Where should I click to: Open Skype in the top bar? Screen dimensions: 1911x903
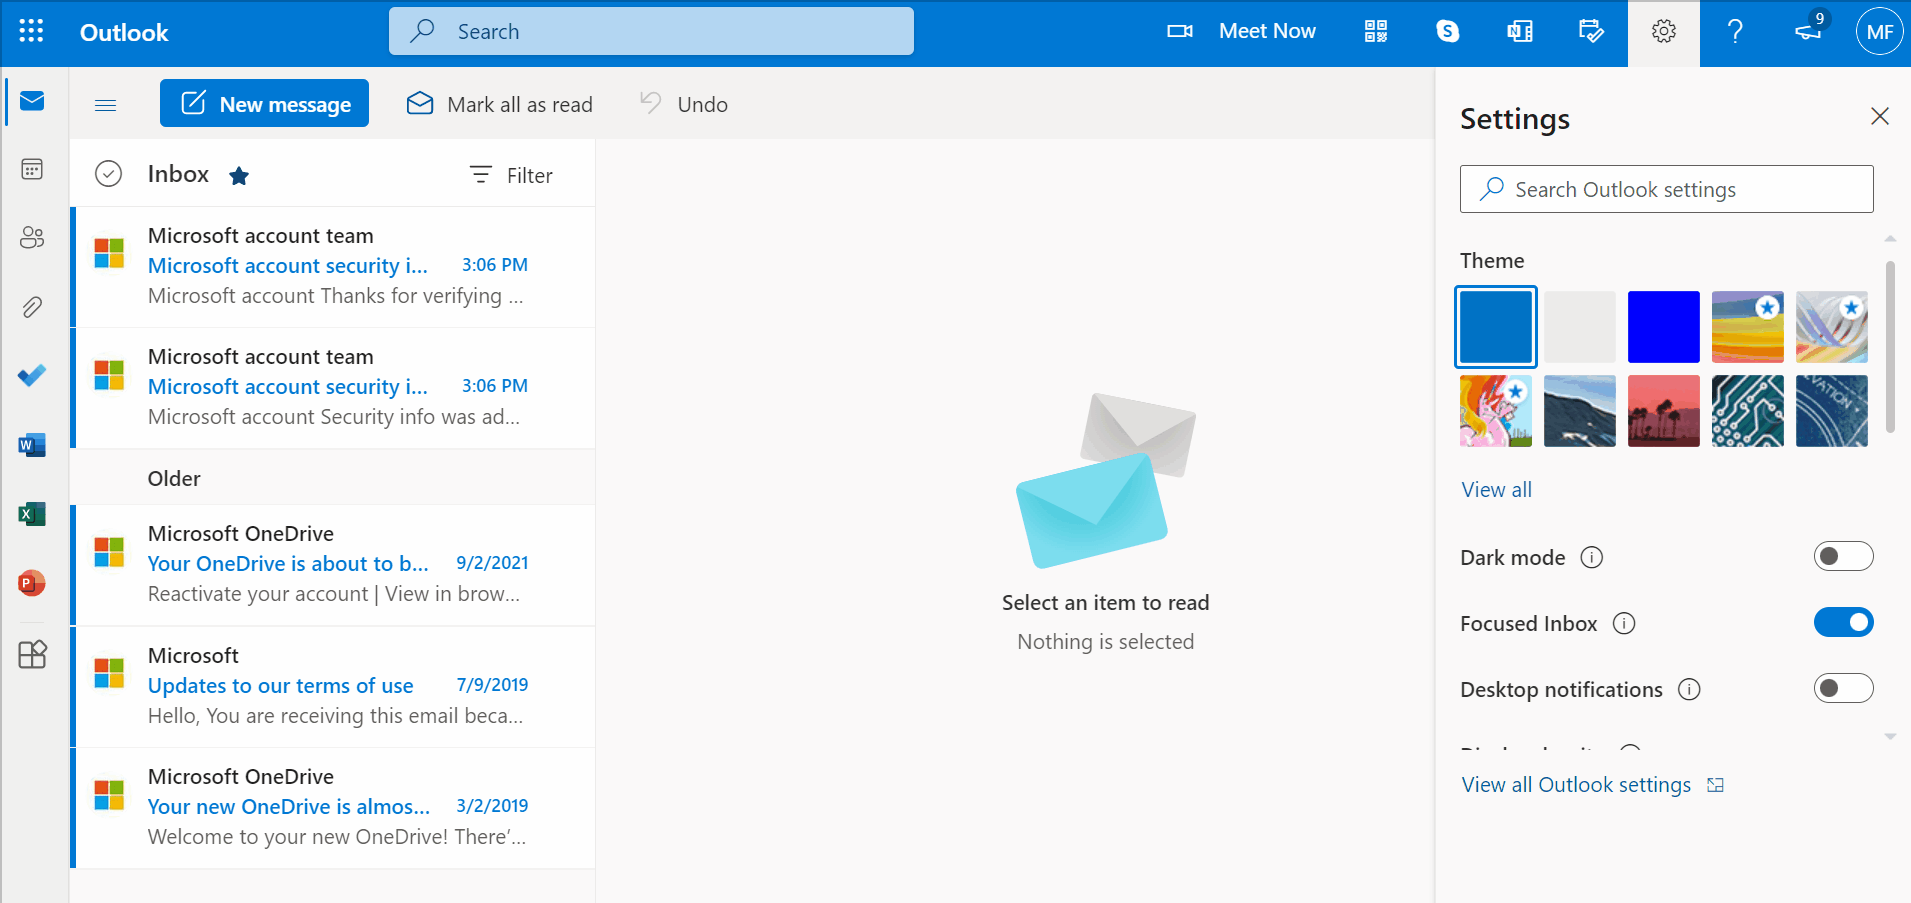pos(1447,31)
